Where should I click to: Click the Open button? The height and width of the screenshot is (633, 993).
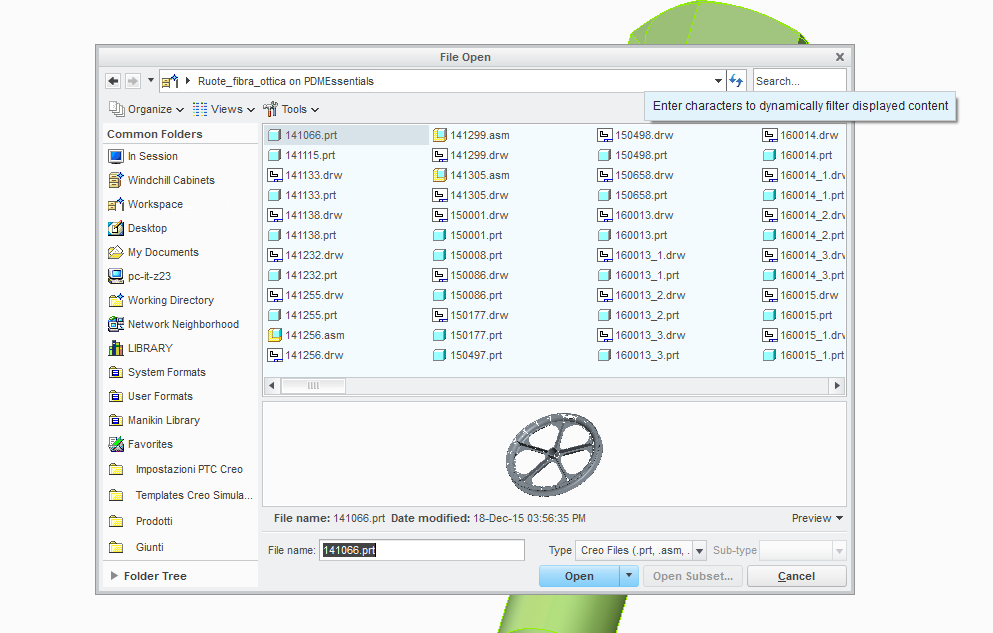[579, 576]
